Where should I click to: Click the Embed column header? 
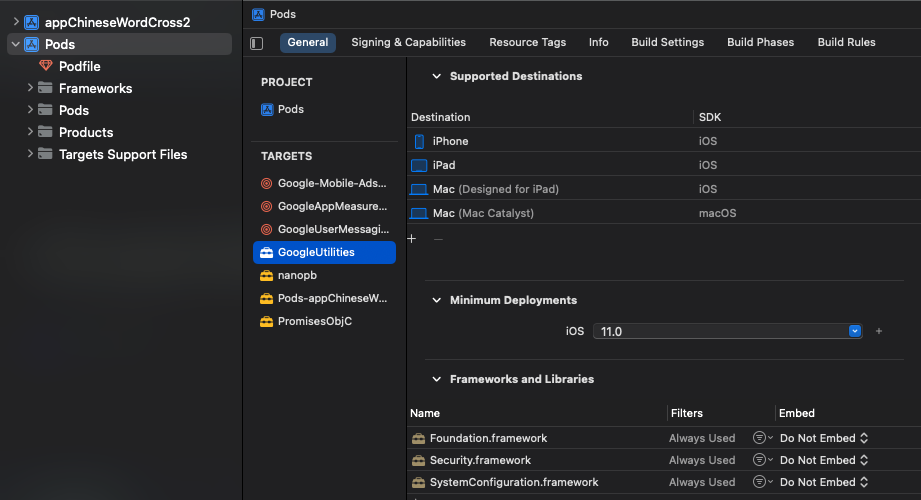(x=796, y=413)
